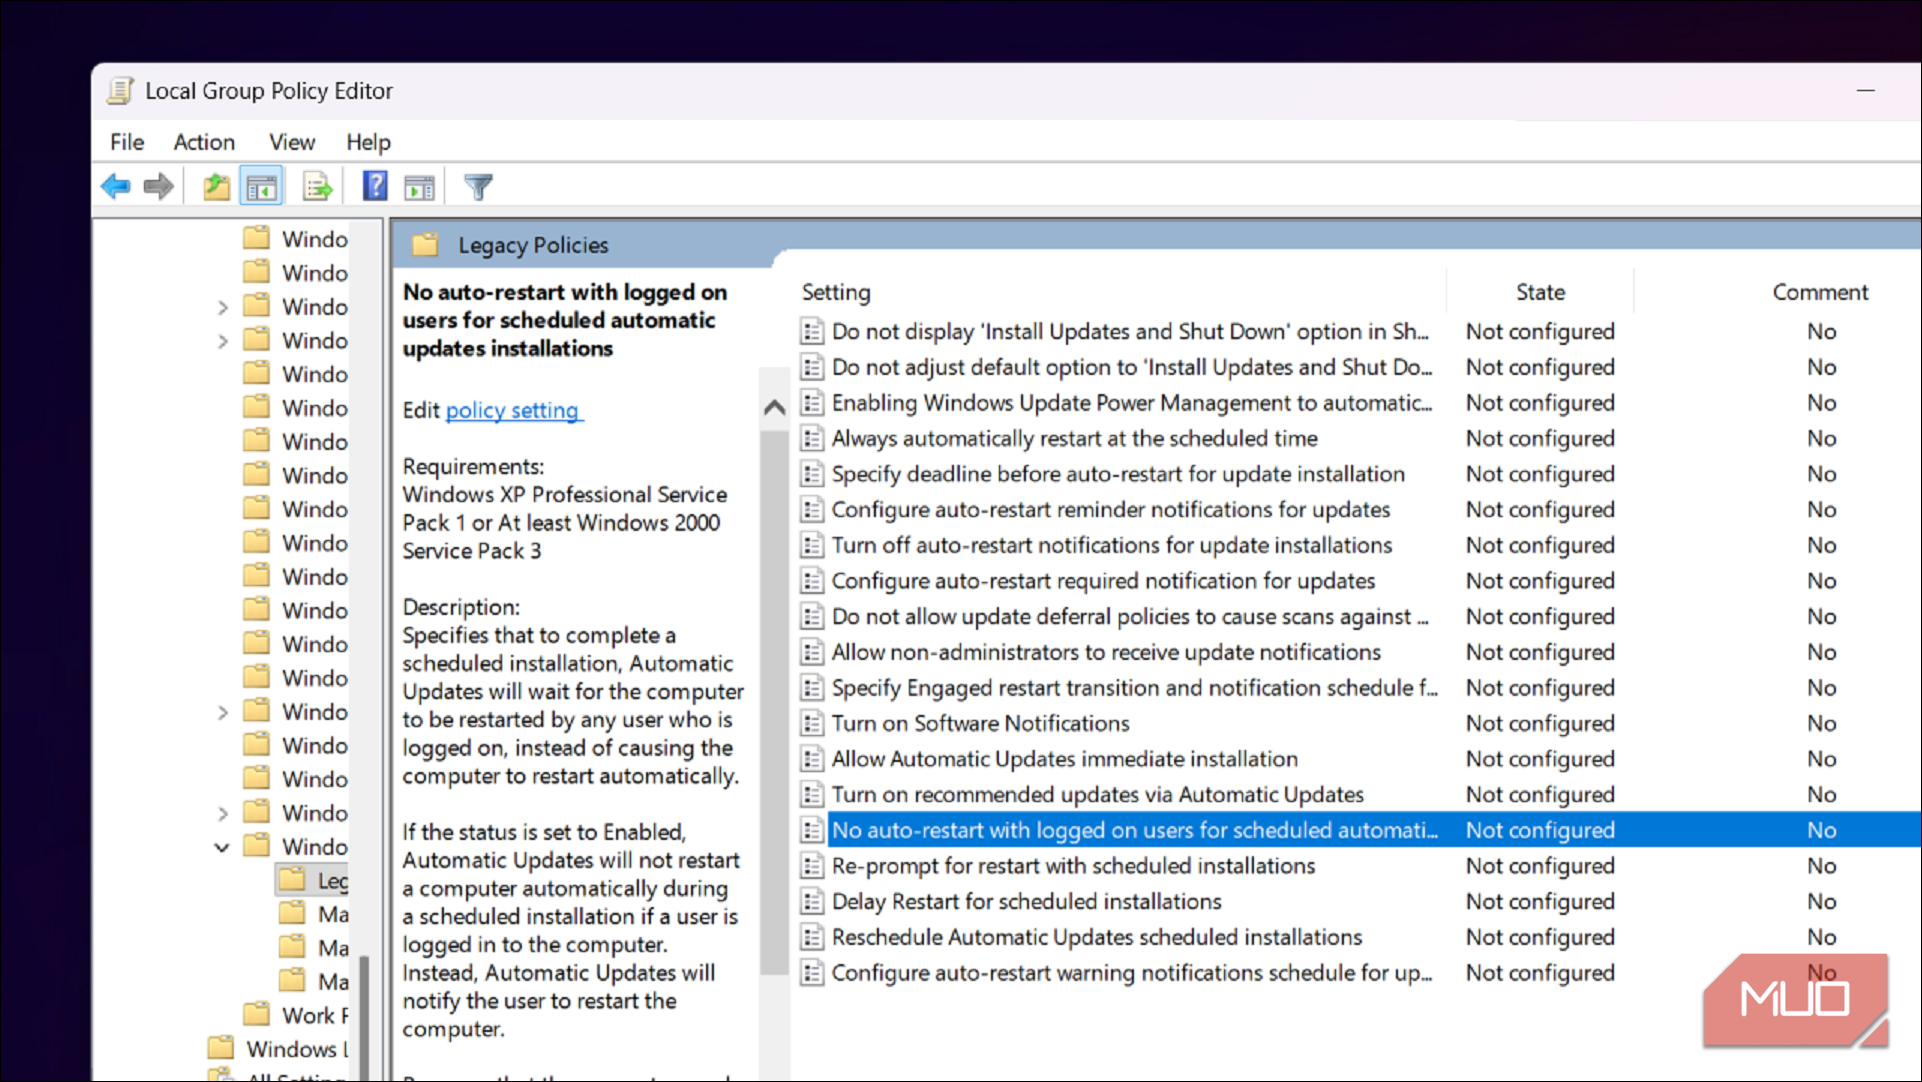
Task: Collapse the expanded Windo tree folder
Action: click(x=222, y=847)
